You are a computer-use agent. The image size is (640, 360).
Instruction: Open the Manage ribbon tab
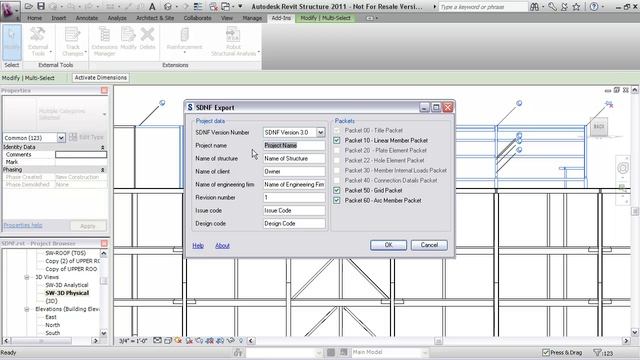coord(252,18)
